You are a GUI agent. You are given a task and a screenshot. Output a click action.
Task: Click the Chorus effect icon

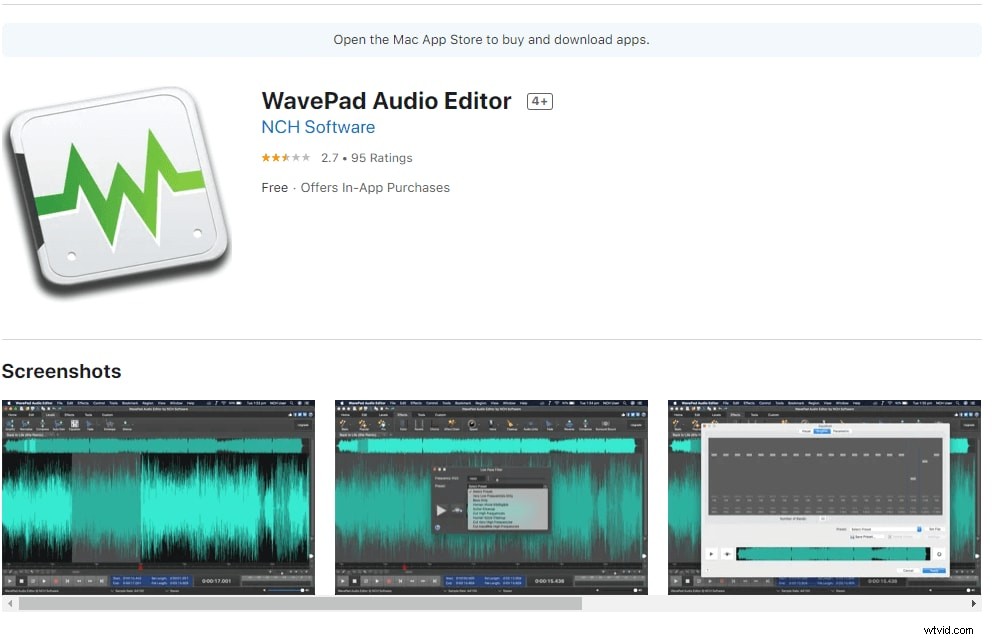click(x=432, y=425)
